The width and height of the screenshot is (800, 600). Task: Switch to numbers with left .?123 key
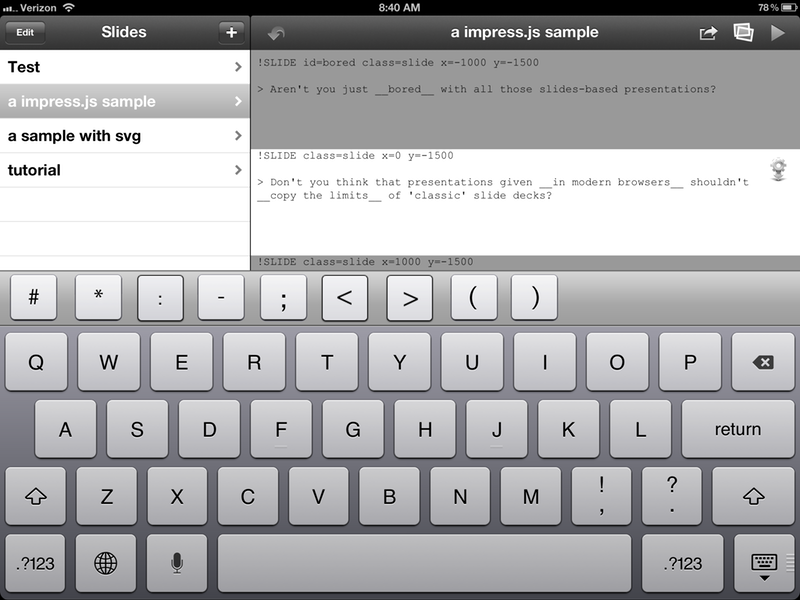click(x=35, y=563)
